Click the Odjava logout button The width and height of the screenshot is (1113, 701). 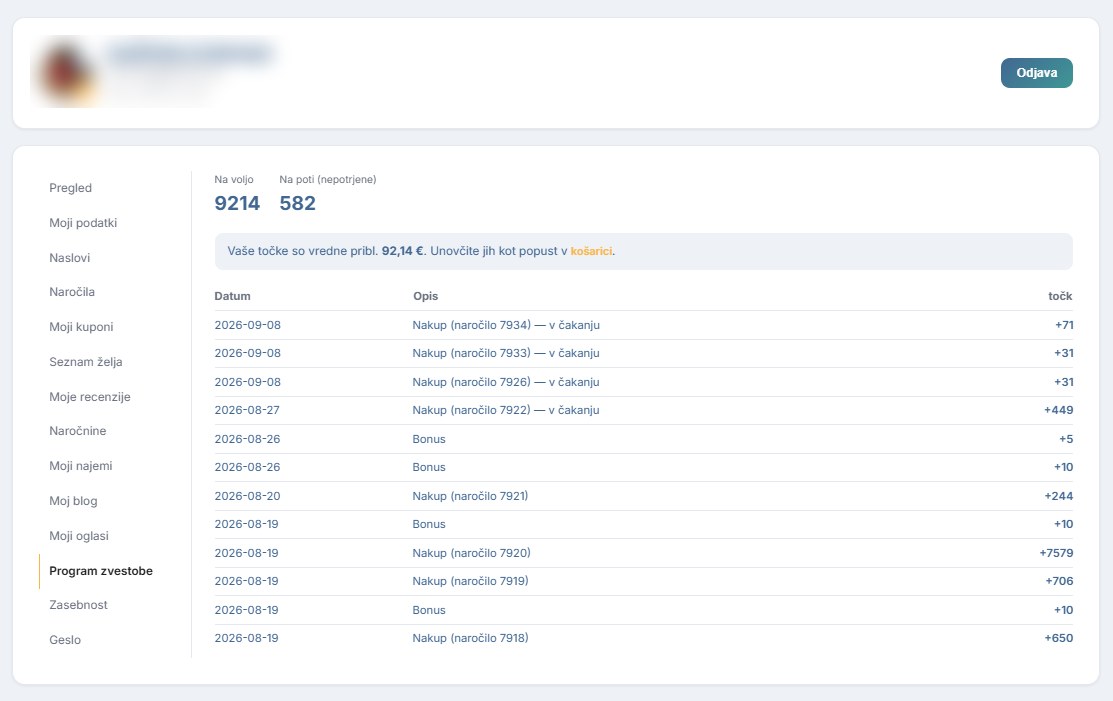[x=1036, y=73]
